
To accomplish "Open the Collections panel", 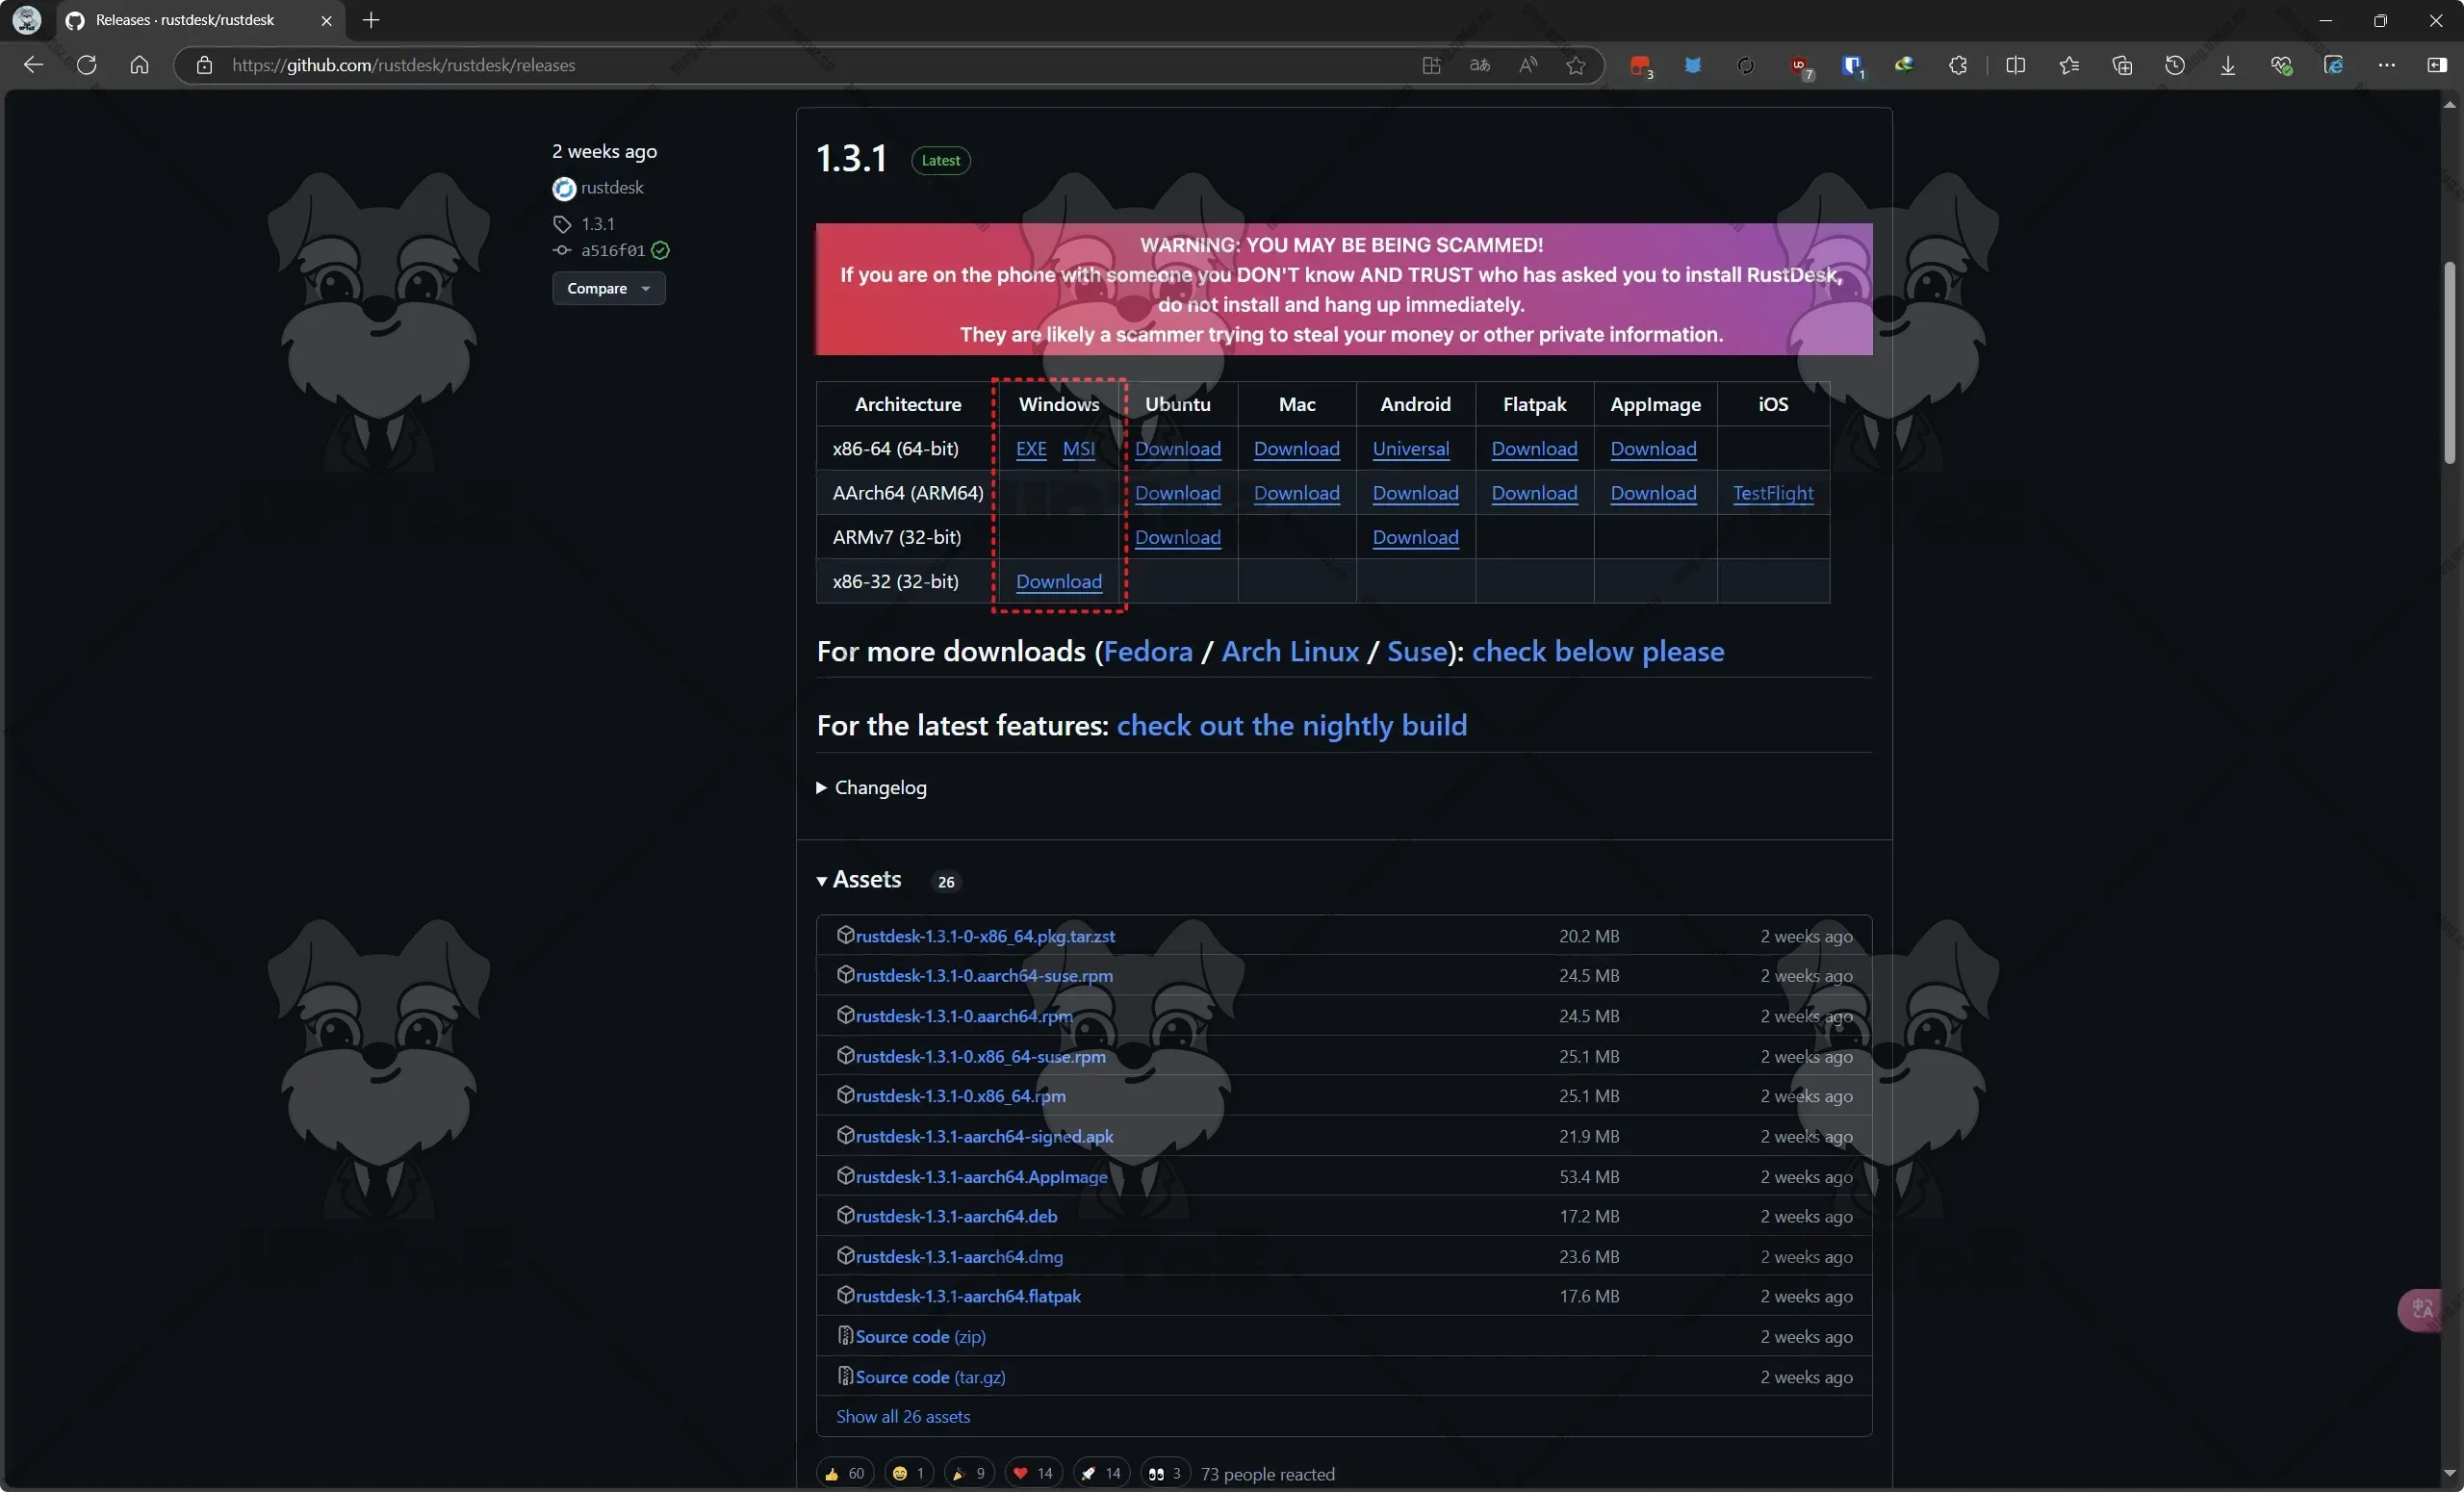I will (2122, 65).
